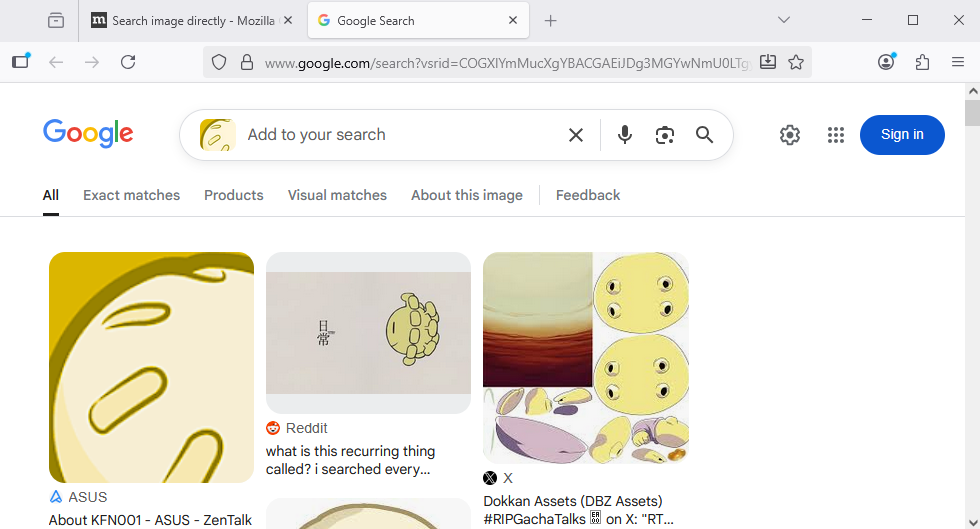The height and width of the screenshot is (529, 980).
Task: Click the Sign in button
Action: point(902,135)
